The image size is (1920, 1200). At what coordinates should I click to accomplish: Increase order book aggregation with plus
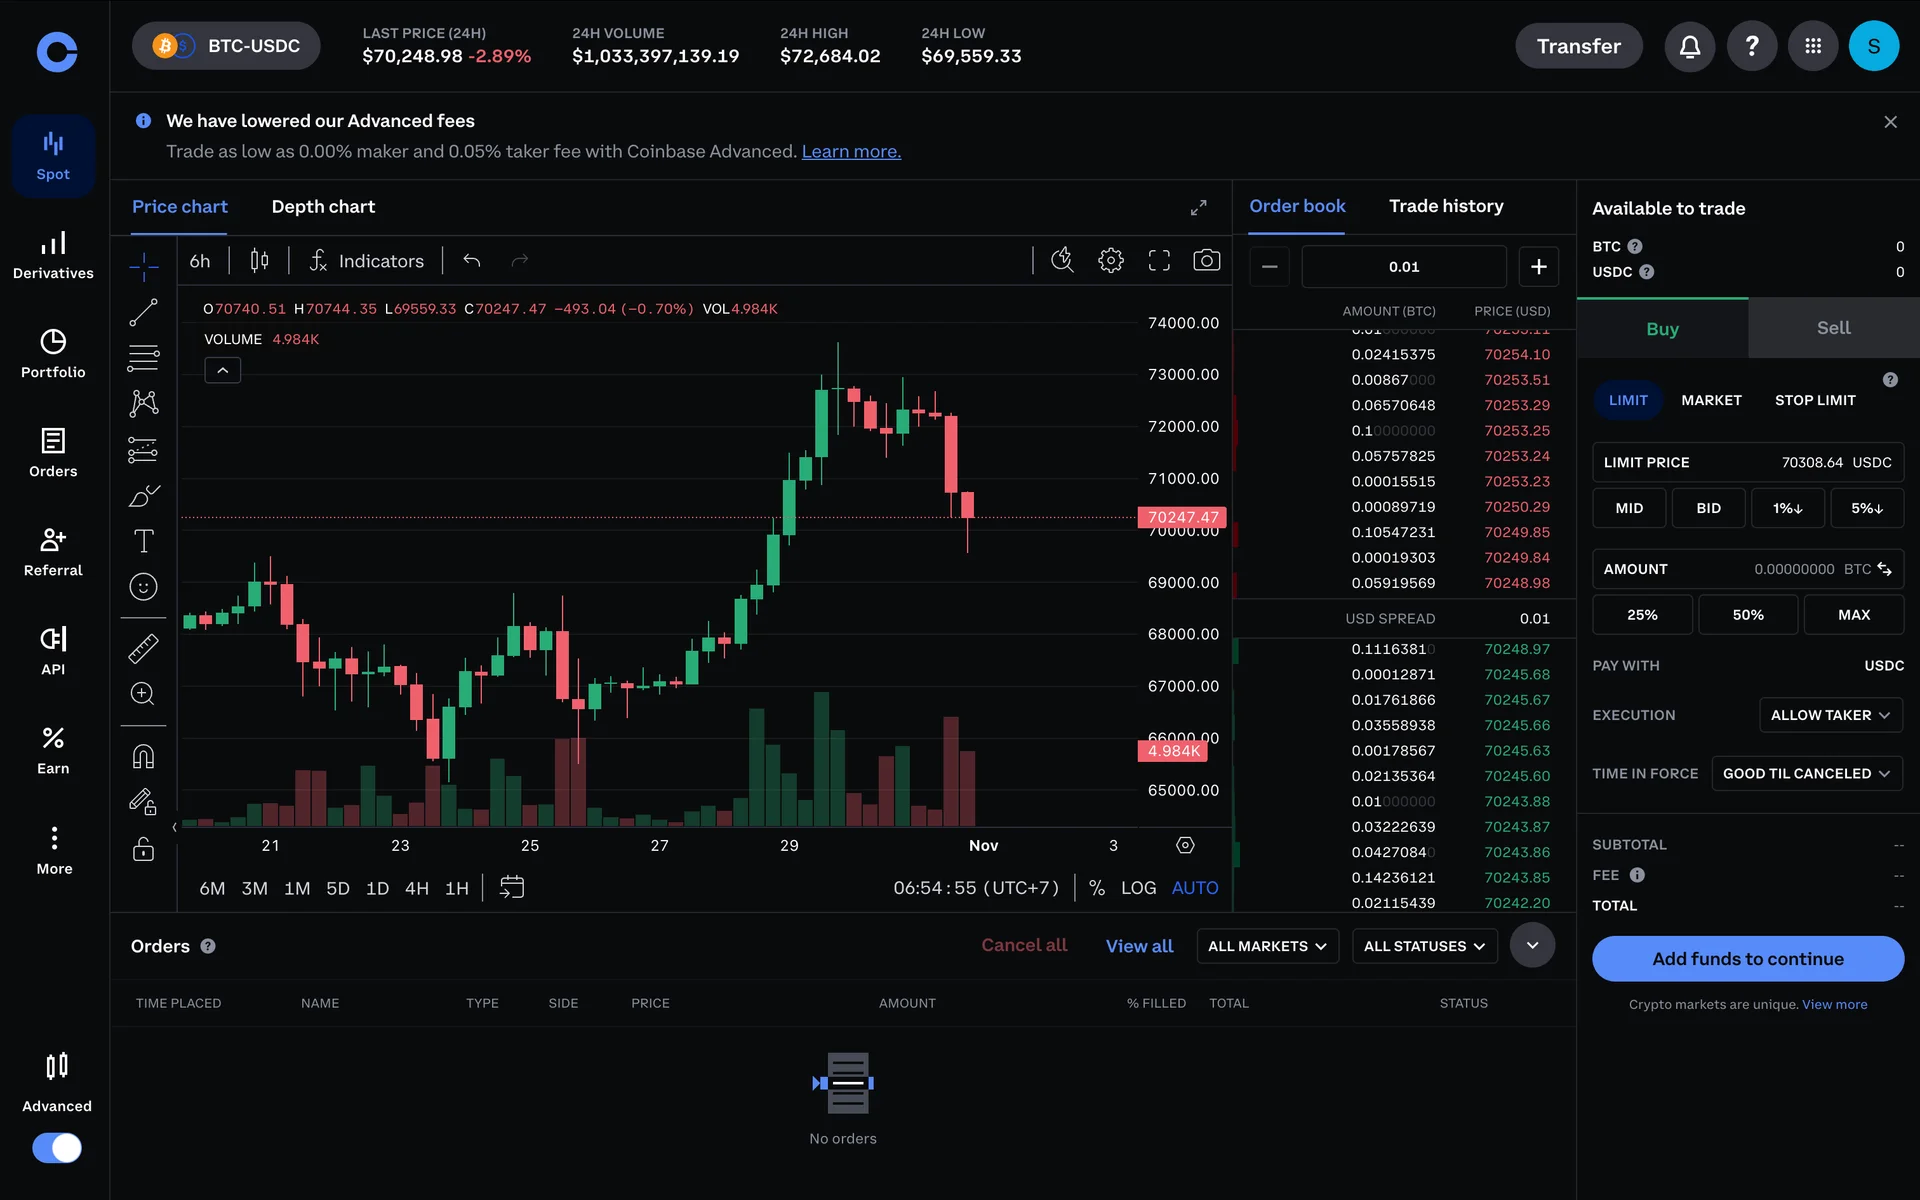(1538, 266)
